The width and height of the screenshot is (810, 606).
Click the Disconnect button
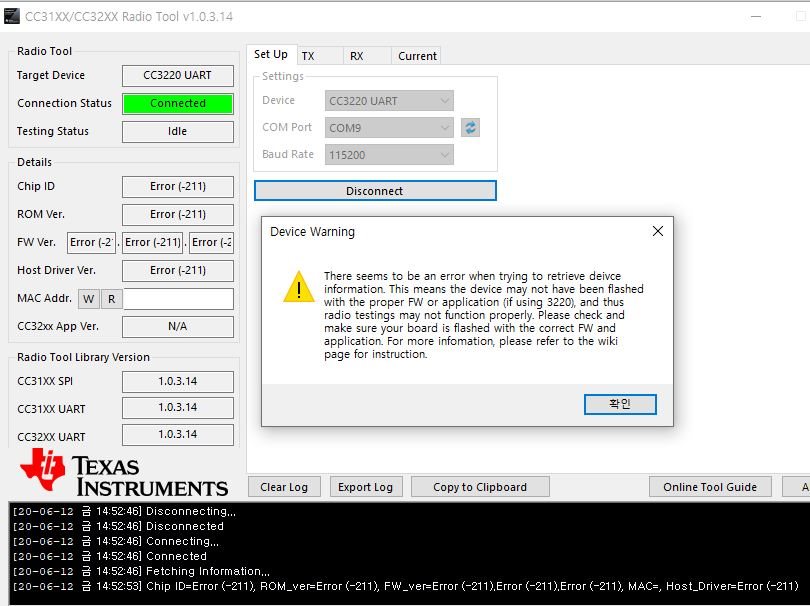(375, 191)
